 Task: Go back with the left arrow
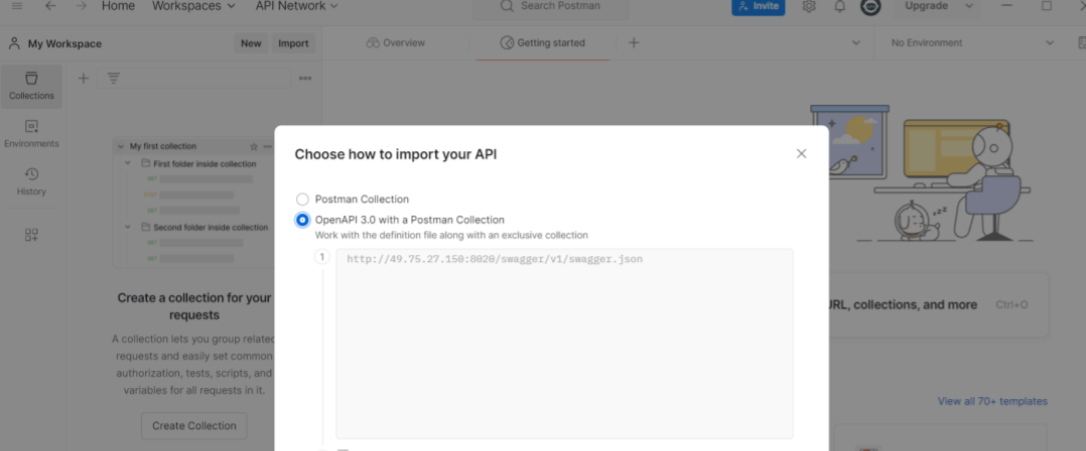(x=51, y=6)
